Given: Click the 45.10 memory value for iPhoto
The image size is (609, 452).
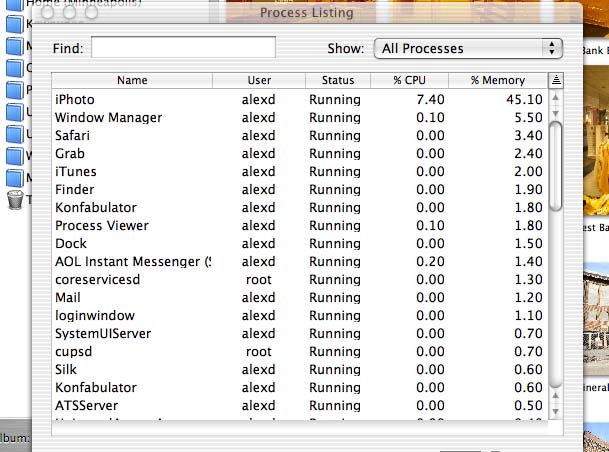Looking at the screenshot, I should [x=524, y=99].
